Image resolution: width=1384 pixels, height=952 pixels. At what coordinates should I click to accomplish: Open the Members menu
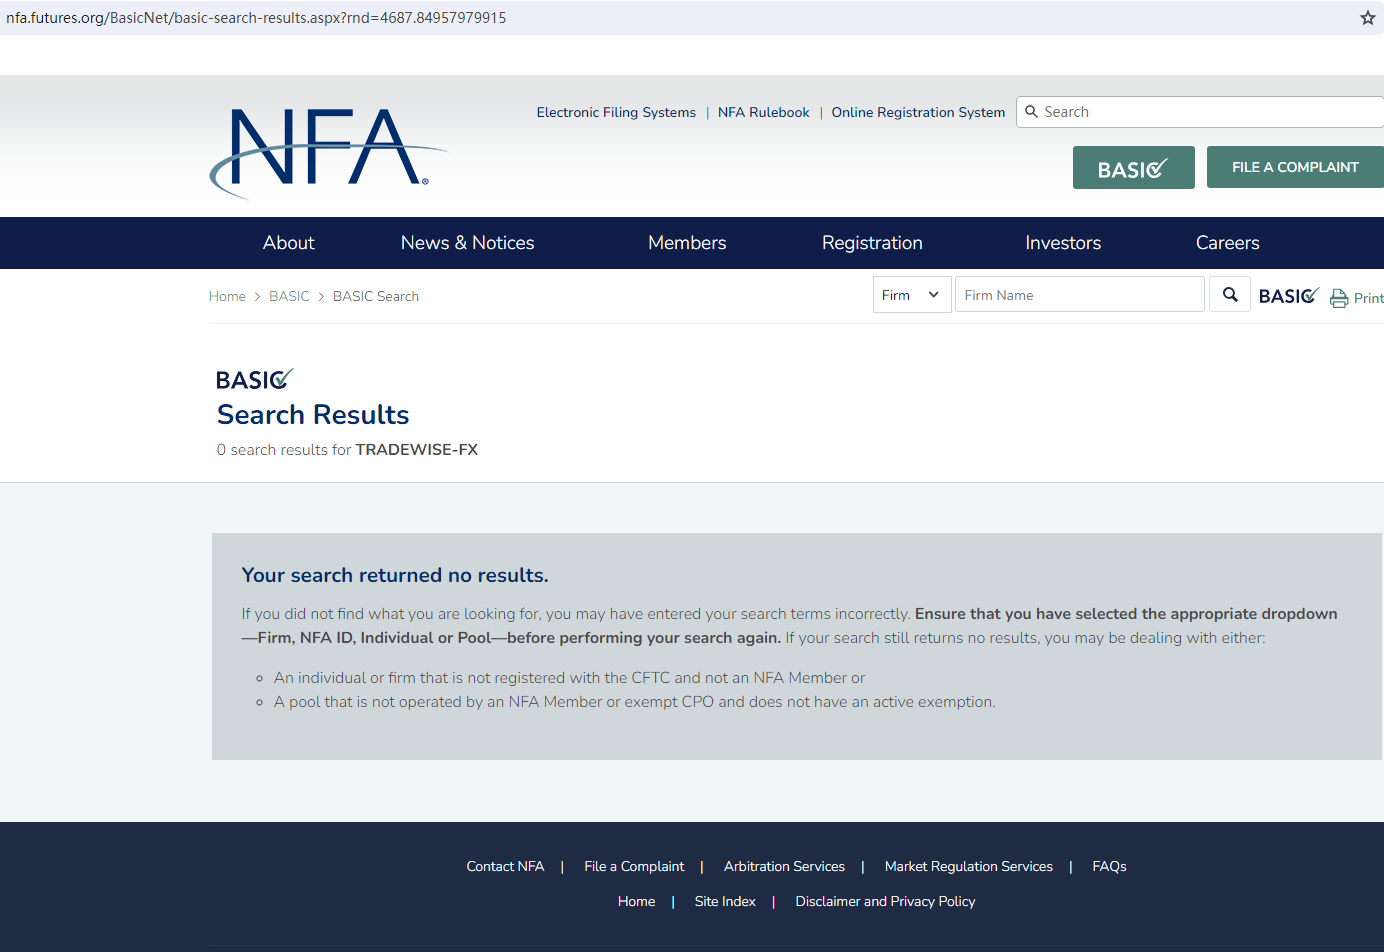(687, 243)
